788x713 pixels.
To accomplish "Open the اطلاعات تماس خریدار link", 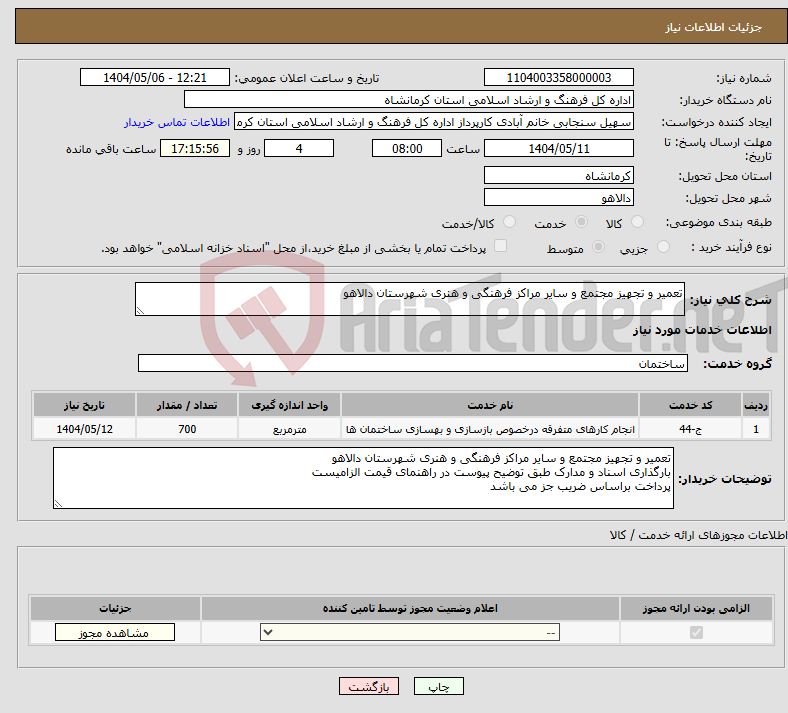I will point(177,122).
